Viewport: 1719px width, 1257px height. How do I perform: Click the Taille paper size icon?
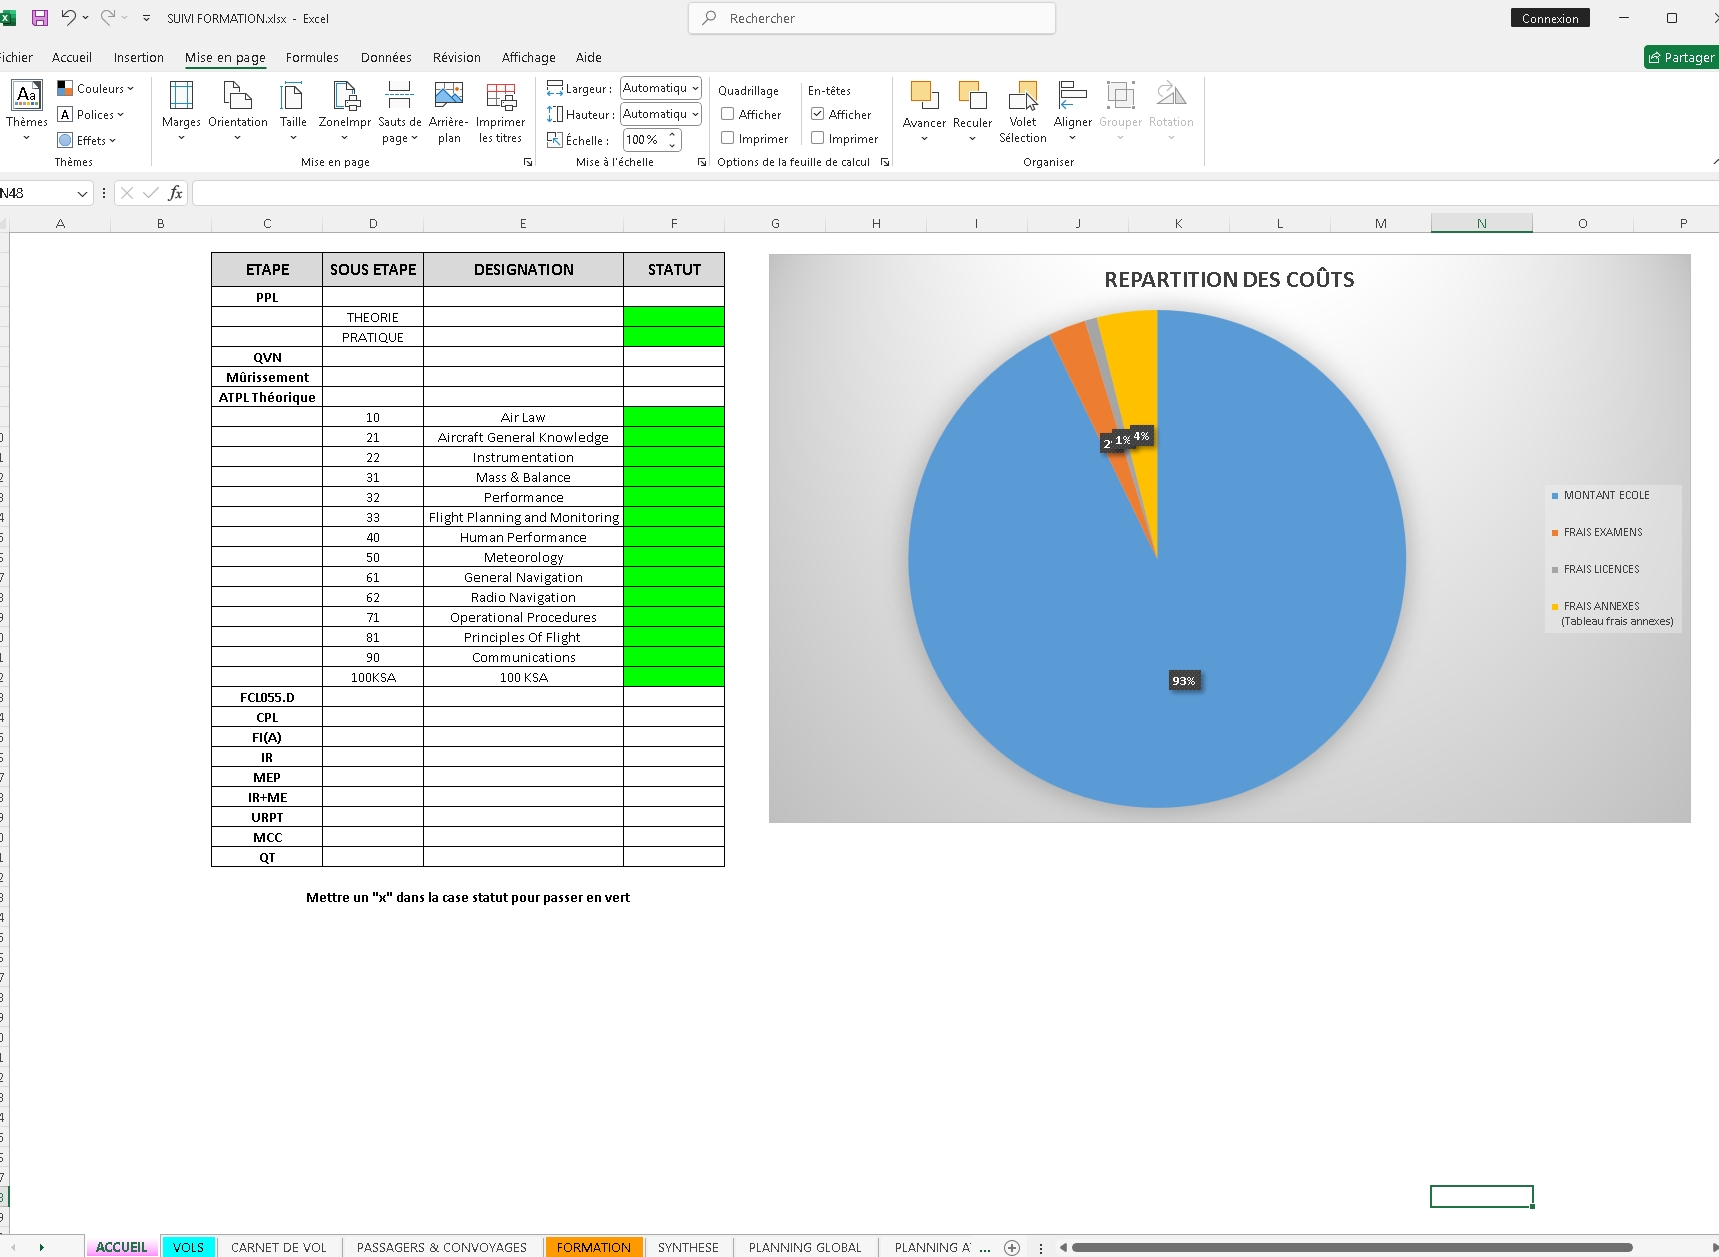(293, 96)
